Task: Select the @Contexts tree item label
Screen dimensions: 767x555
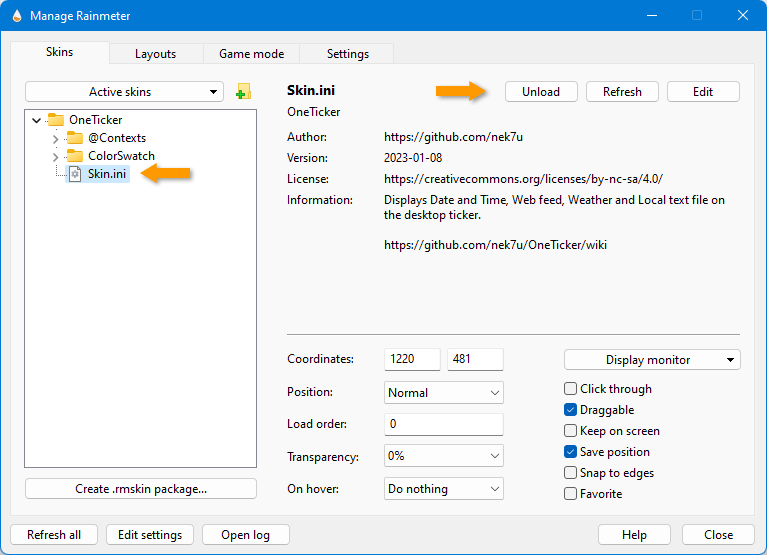Action: pyautogui.click(x=117, y=138)
